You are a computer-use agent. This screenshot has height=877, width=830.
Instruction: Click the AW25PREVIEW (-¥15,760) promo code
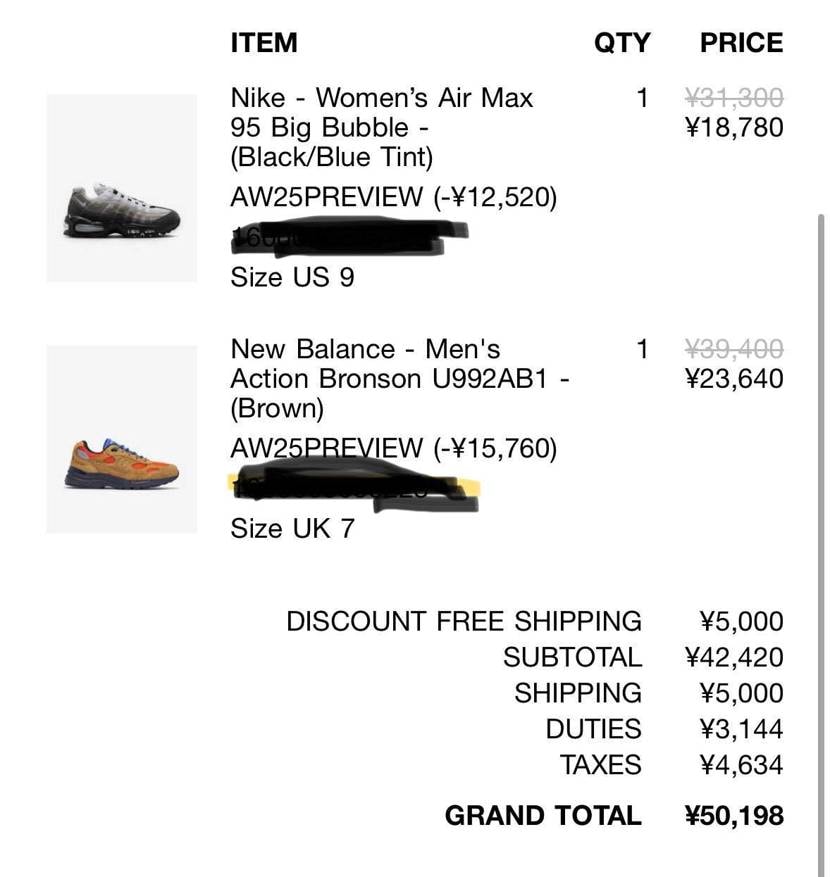[394, 448]
